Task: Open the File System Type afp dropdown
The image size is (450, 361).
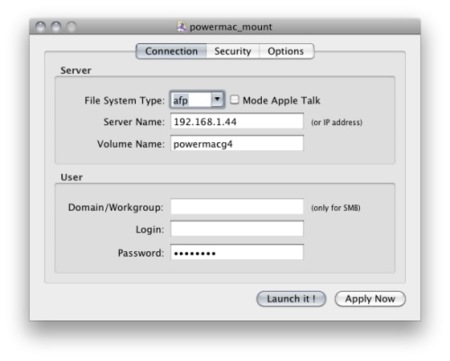Action: [197, 99]
